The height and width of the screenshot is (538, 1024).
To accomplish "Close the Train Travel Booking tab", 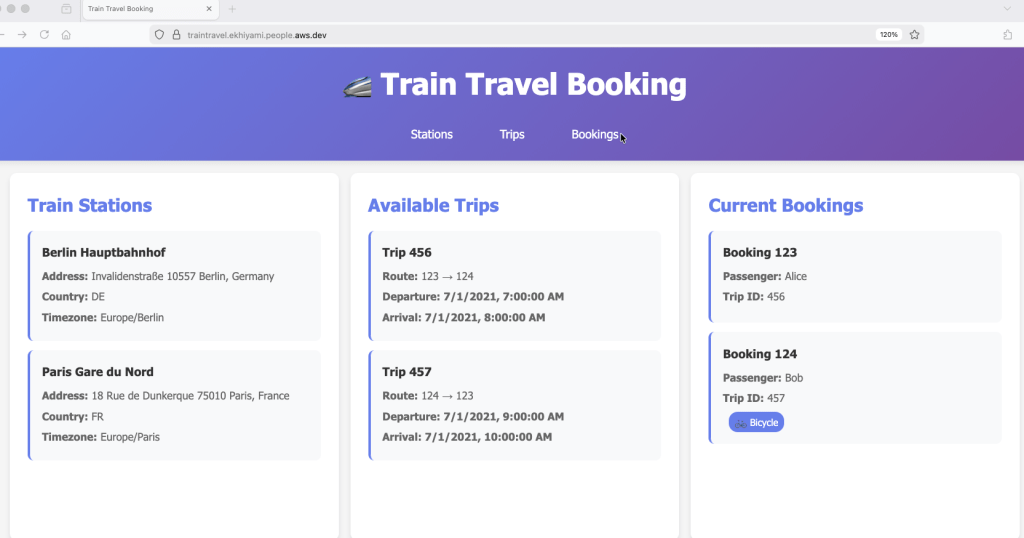I will point(209,9).
